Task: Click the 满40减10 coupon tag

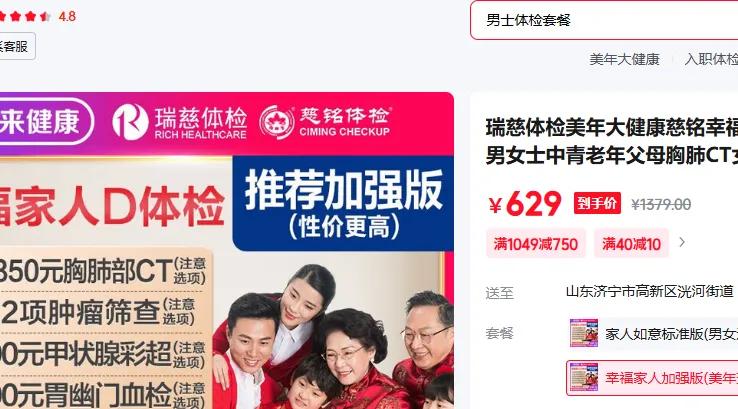Action: tap(631, 244)
